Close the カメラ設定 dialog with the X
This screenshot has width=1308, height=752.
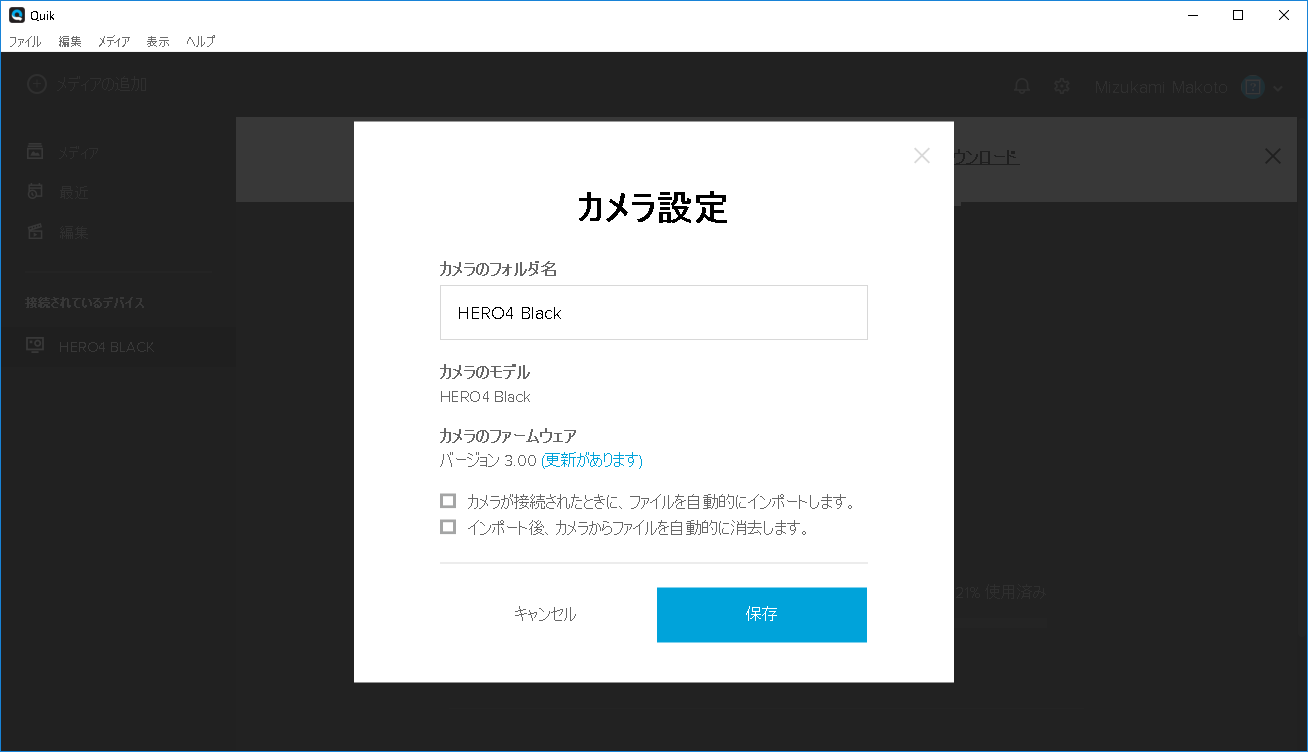pyautogui.click(x=922, y=156)
